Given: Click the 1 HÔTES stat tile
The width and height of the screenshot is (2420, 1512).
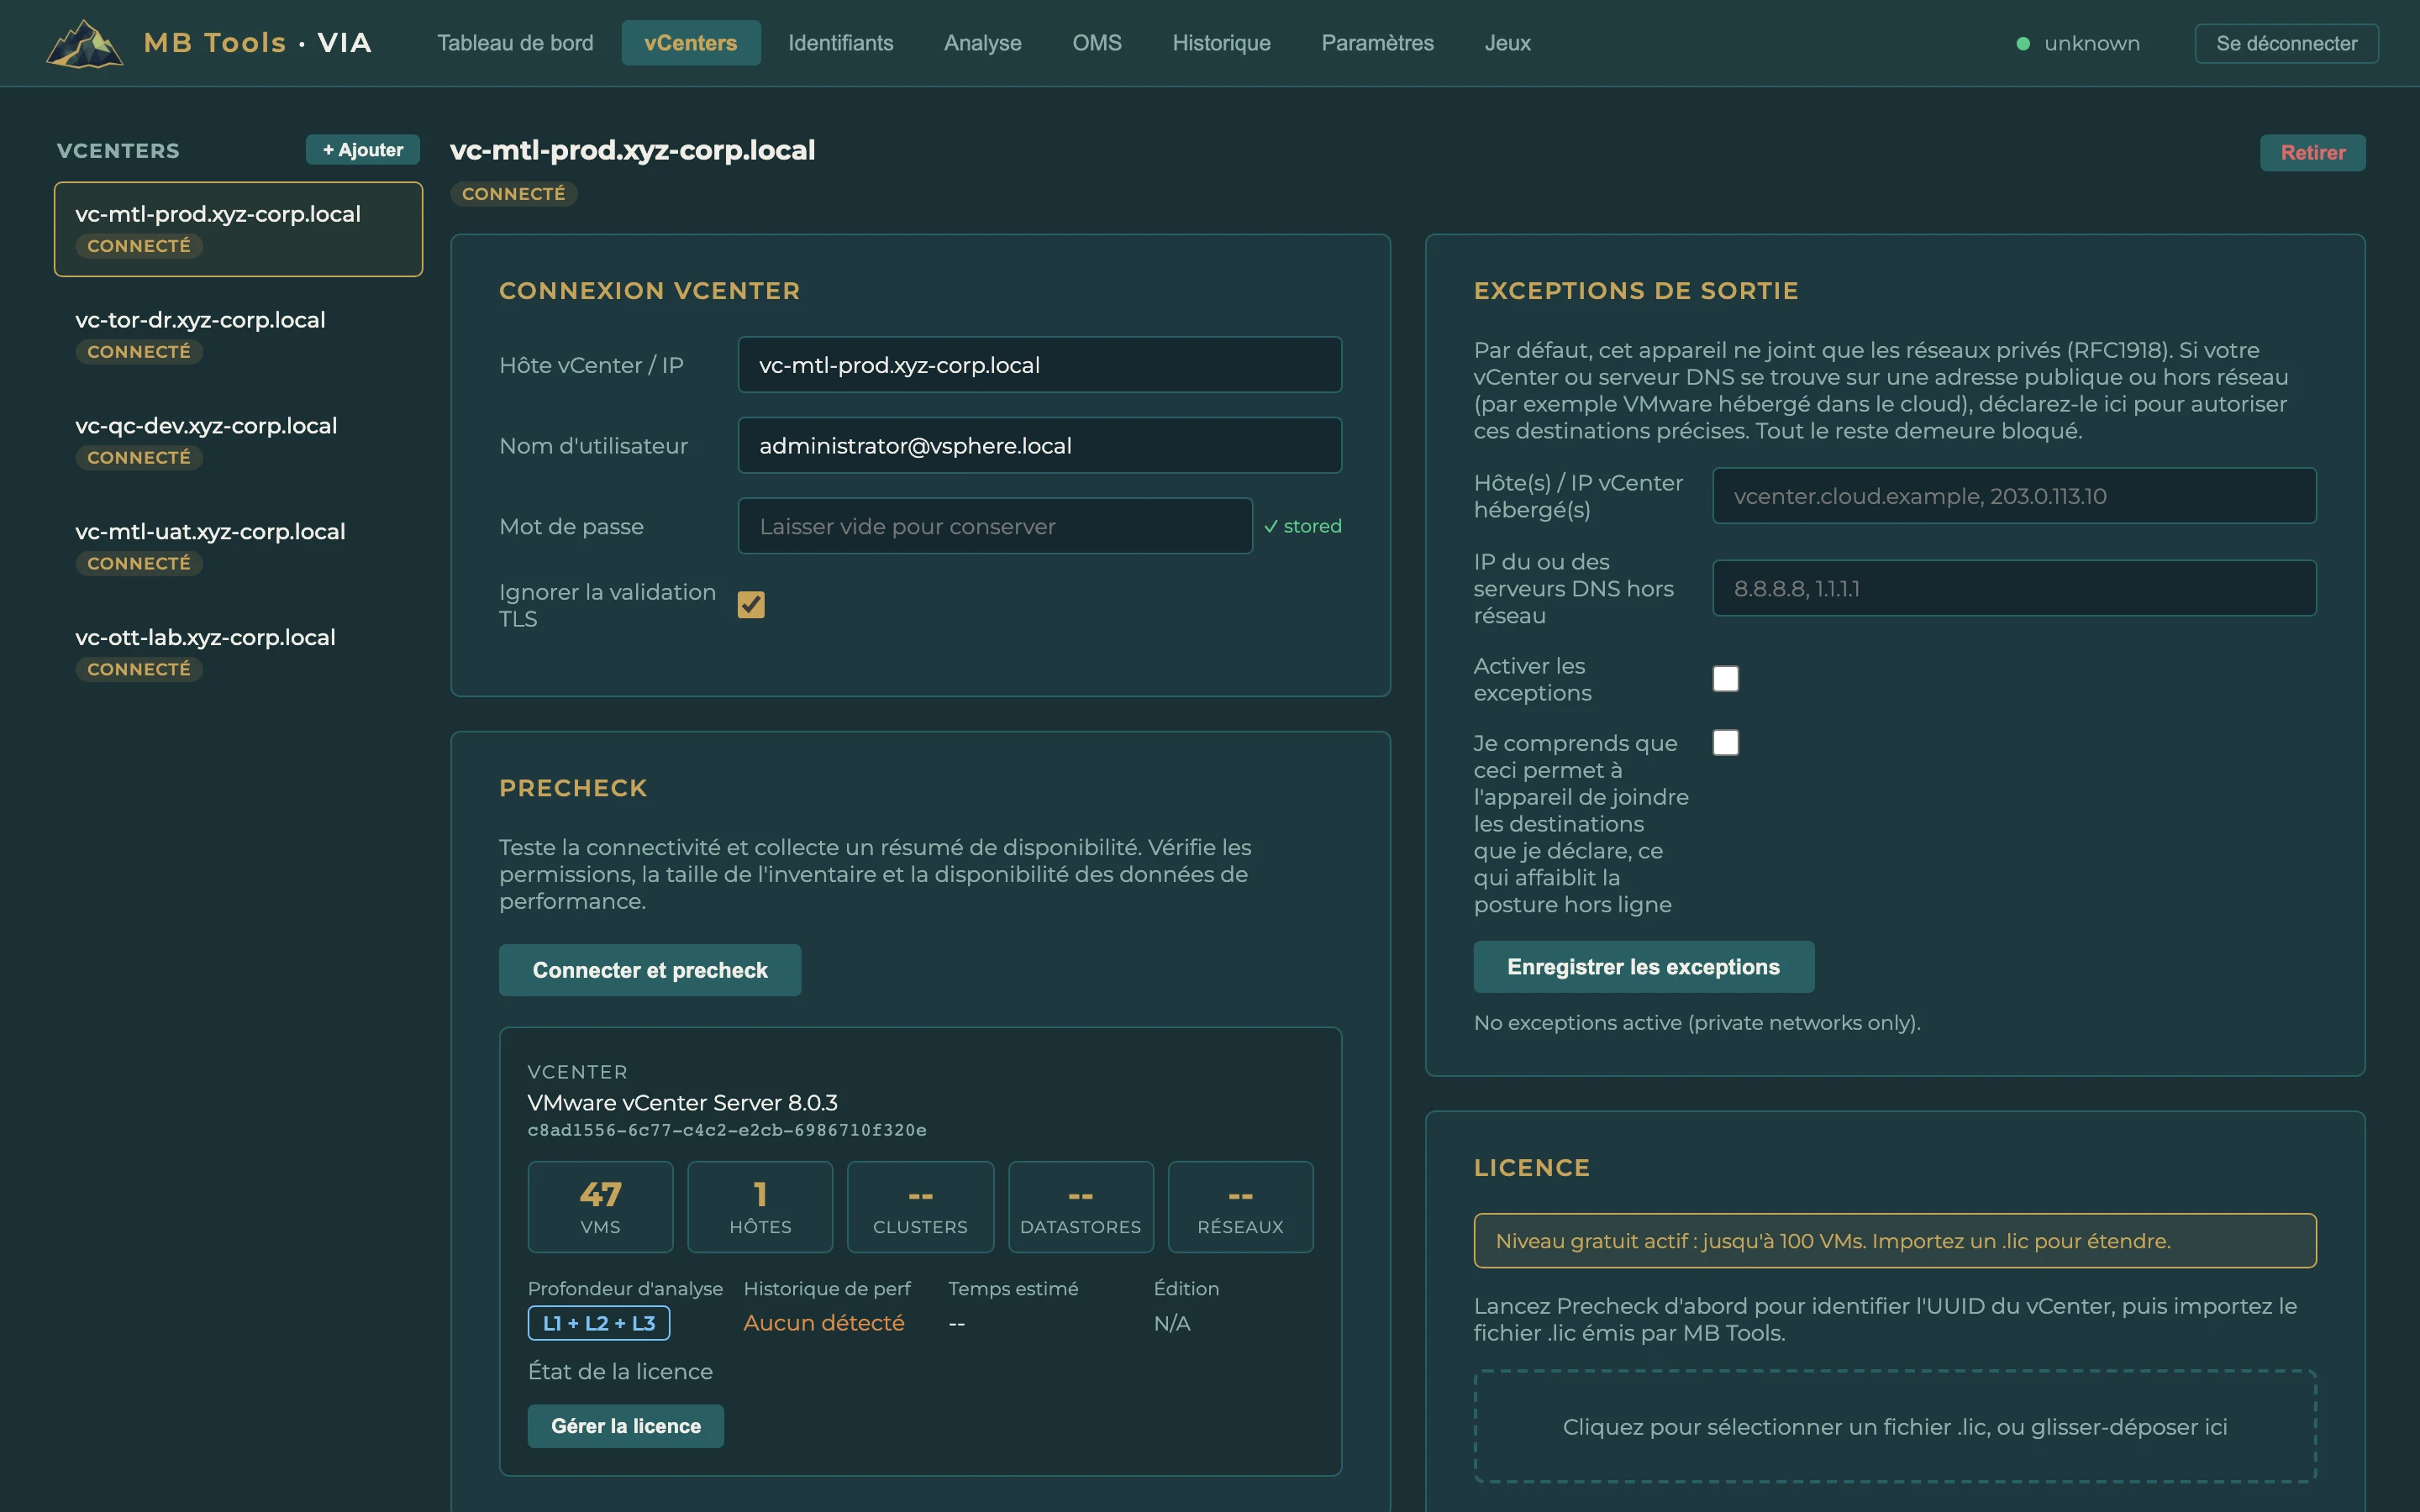Looking at the screenshot, I should pyautogui.click(x=760, y=1207).
